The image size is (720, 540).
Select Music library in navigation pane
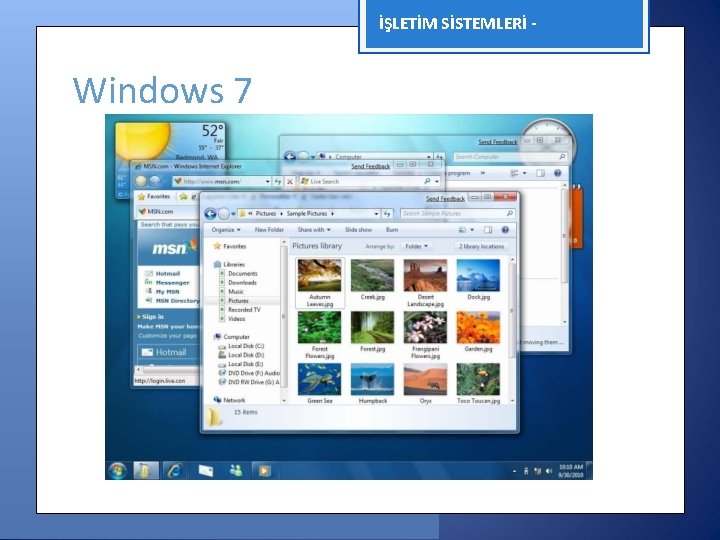236,292
